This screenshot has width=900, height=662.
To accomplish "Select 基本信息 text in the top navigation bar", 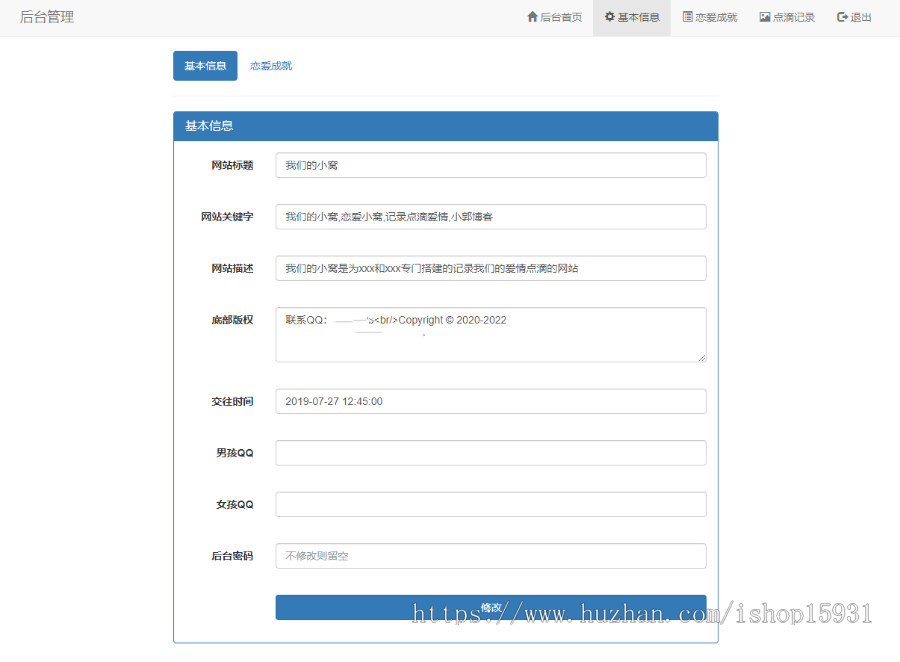I will pos(638,17).
